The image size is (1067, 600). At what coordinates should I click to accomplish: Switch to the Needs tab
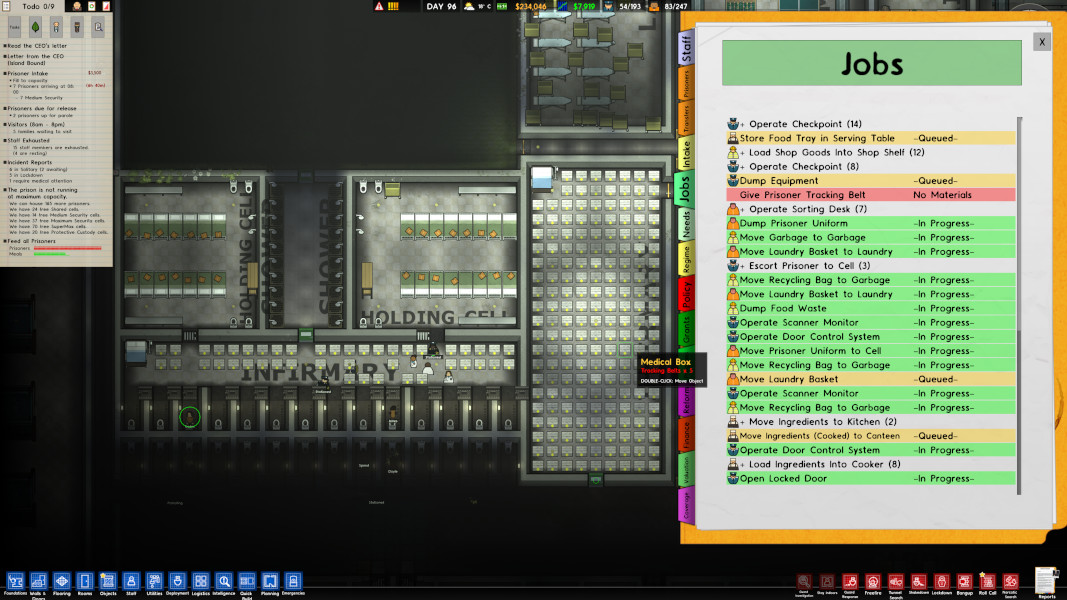(686, 224)
